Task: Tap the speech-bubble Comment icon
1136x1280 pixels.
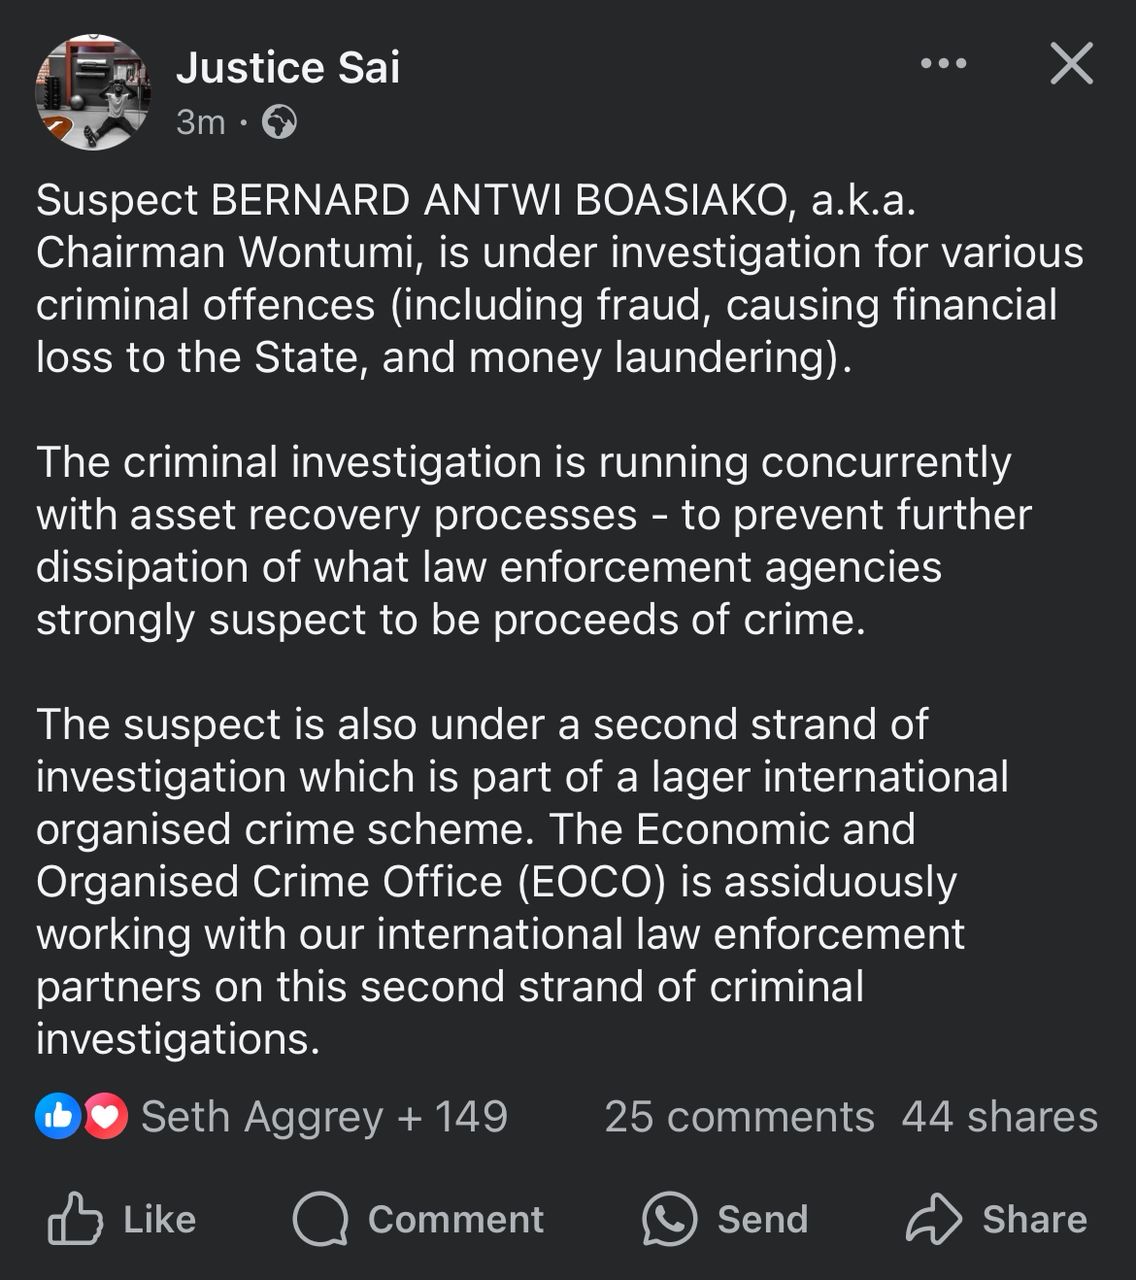Action: click(320, 1218)
